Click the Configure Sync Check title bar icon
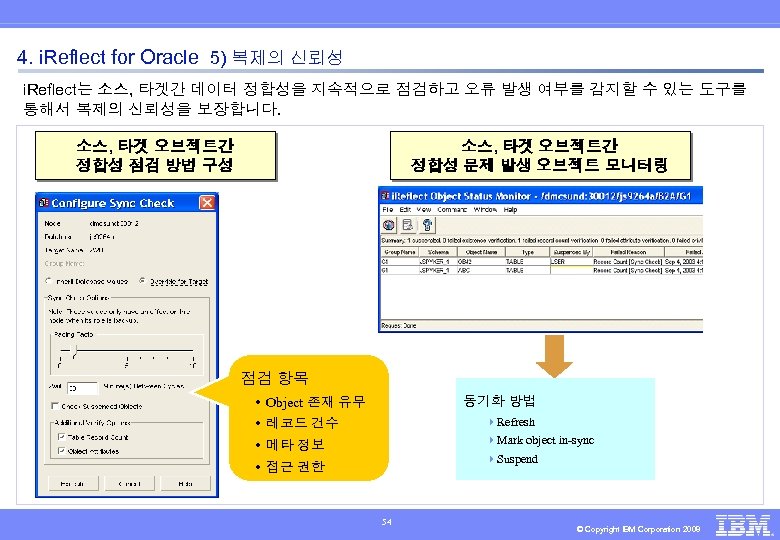The height and width of the screenshot is (540, 780). pyautogui.click(x=44, y=202)
